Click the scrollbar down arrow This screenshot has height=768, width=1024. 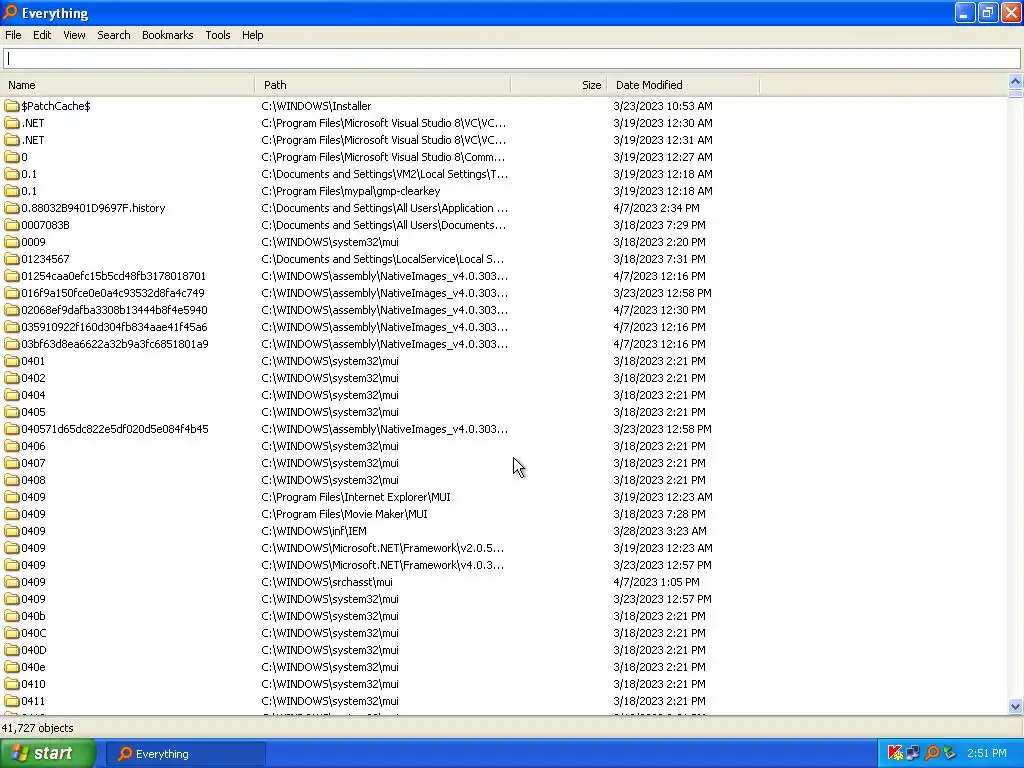[x=1015, y=706]
